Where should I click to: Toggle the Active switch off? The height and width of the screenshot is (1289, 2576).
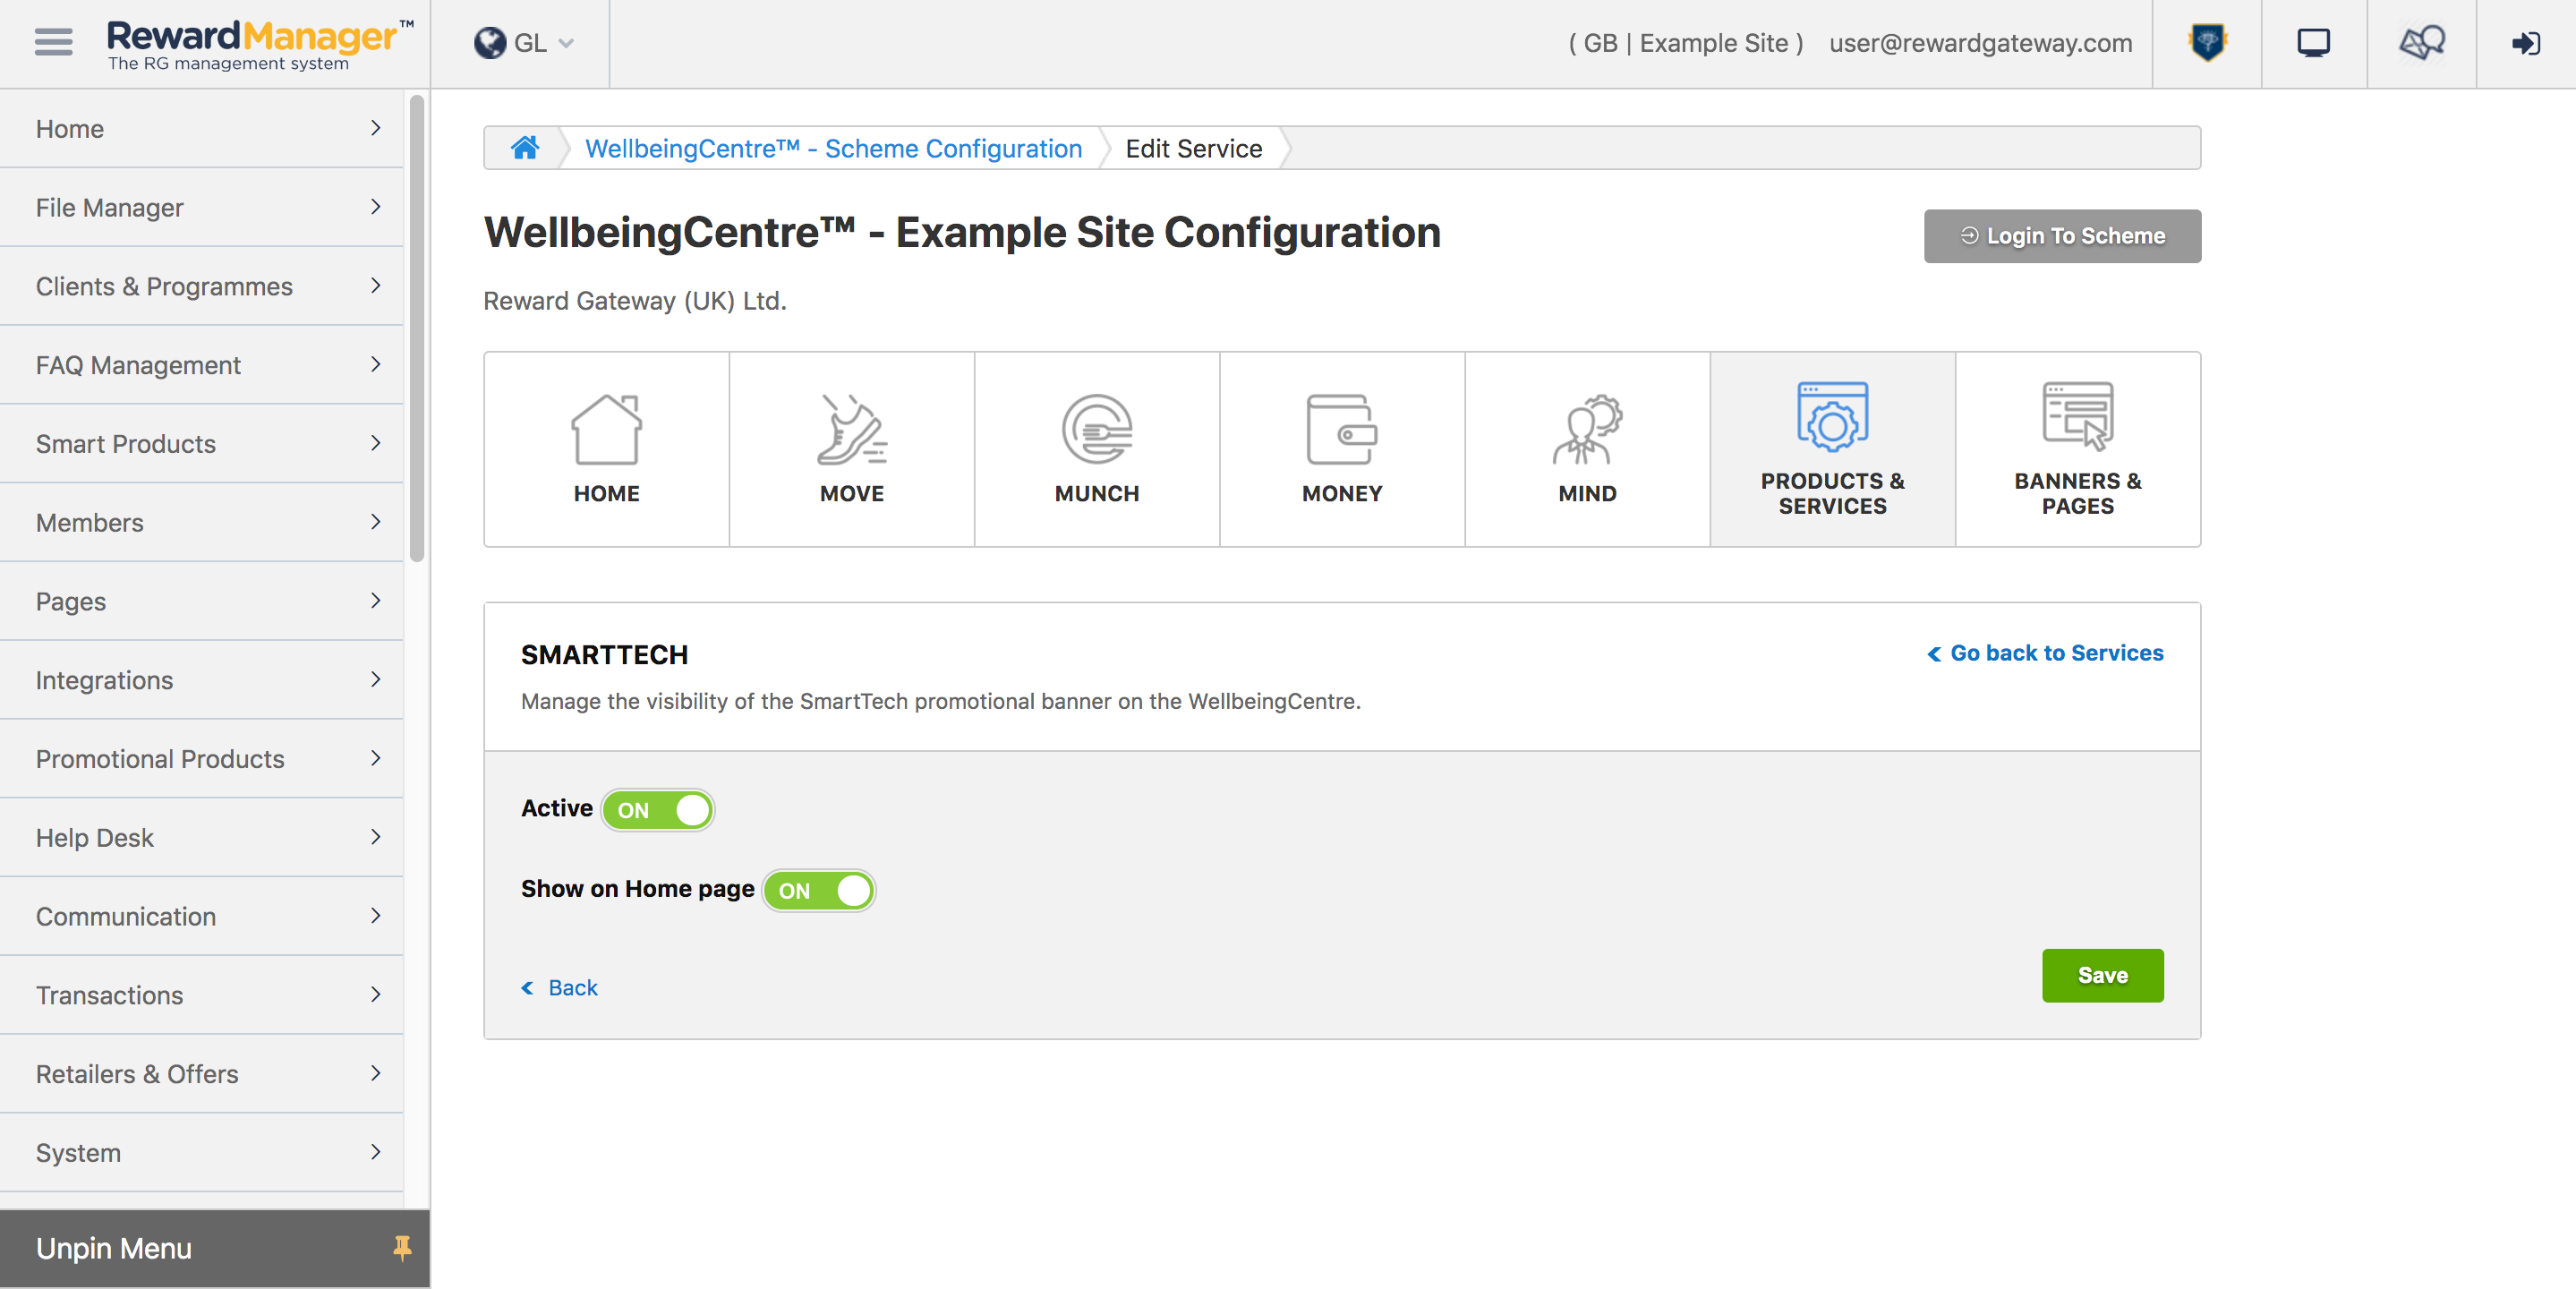658,810
